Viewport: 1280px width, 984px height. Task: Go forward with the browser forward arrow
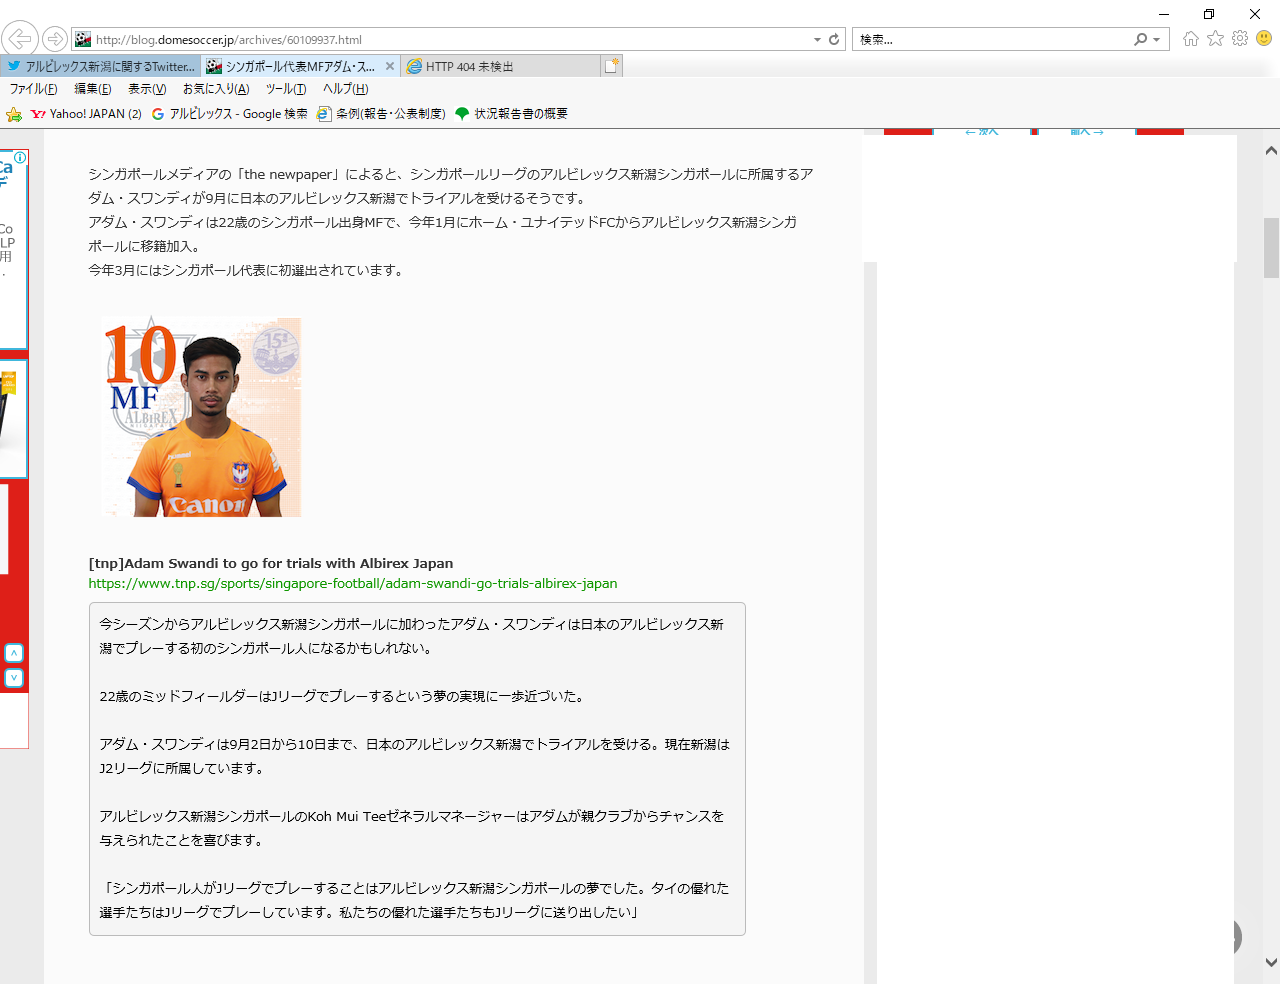55,39
